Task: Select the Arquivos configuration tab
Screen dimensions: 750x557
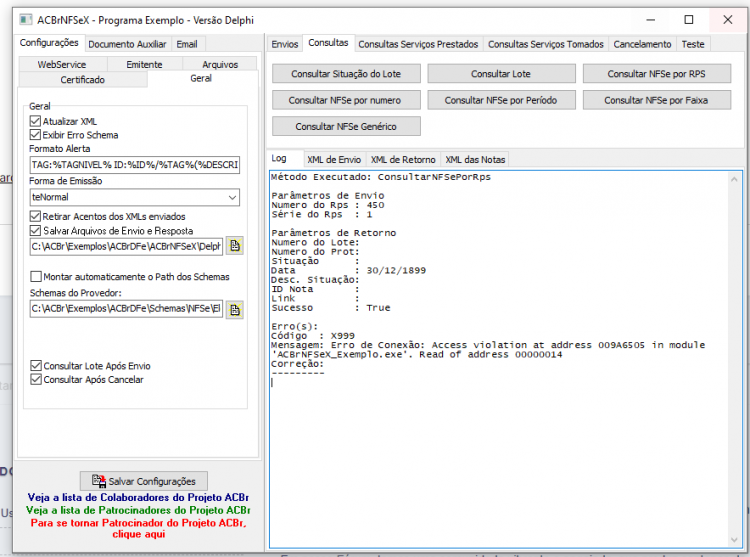Action: tap(220, 64)
